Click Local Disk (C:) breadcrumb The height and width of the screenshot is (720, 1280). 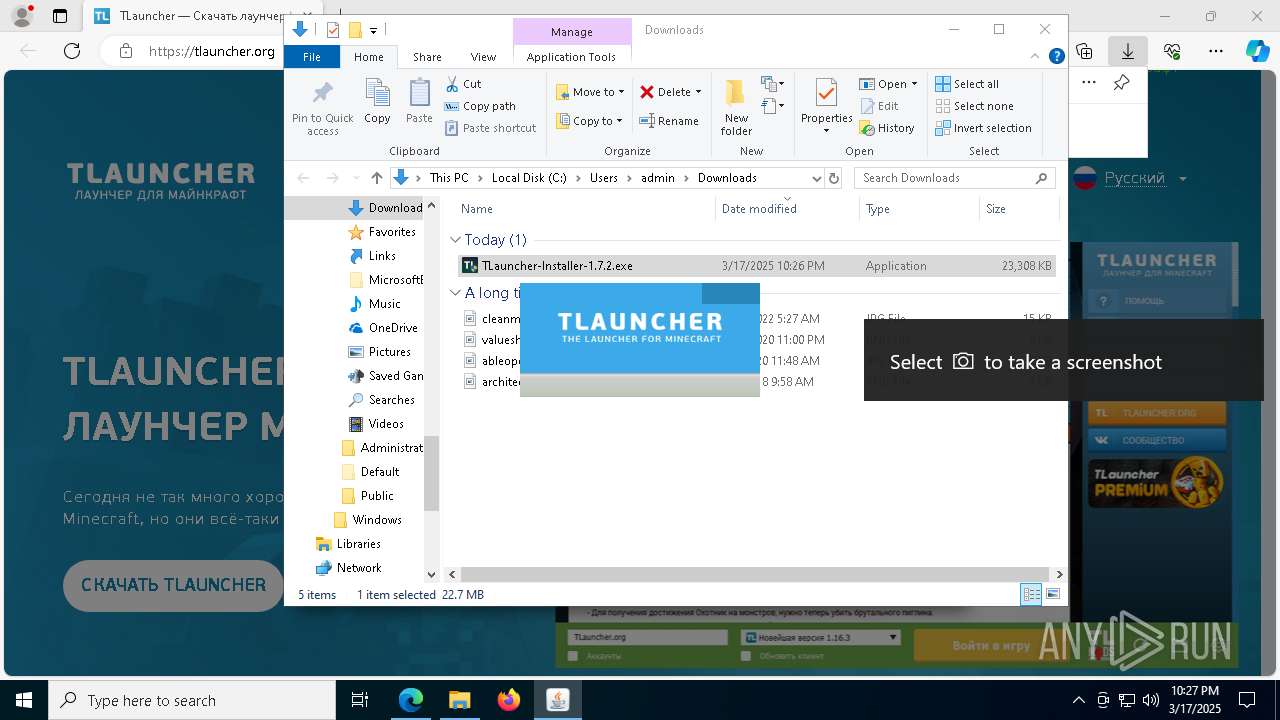[x=529, y=178]
